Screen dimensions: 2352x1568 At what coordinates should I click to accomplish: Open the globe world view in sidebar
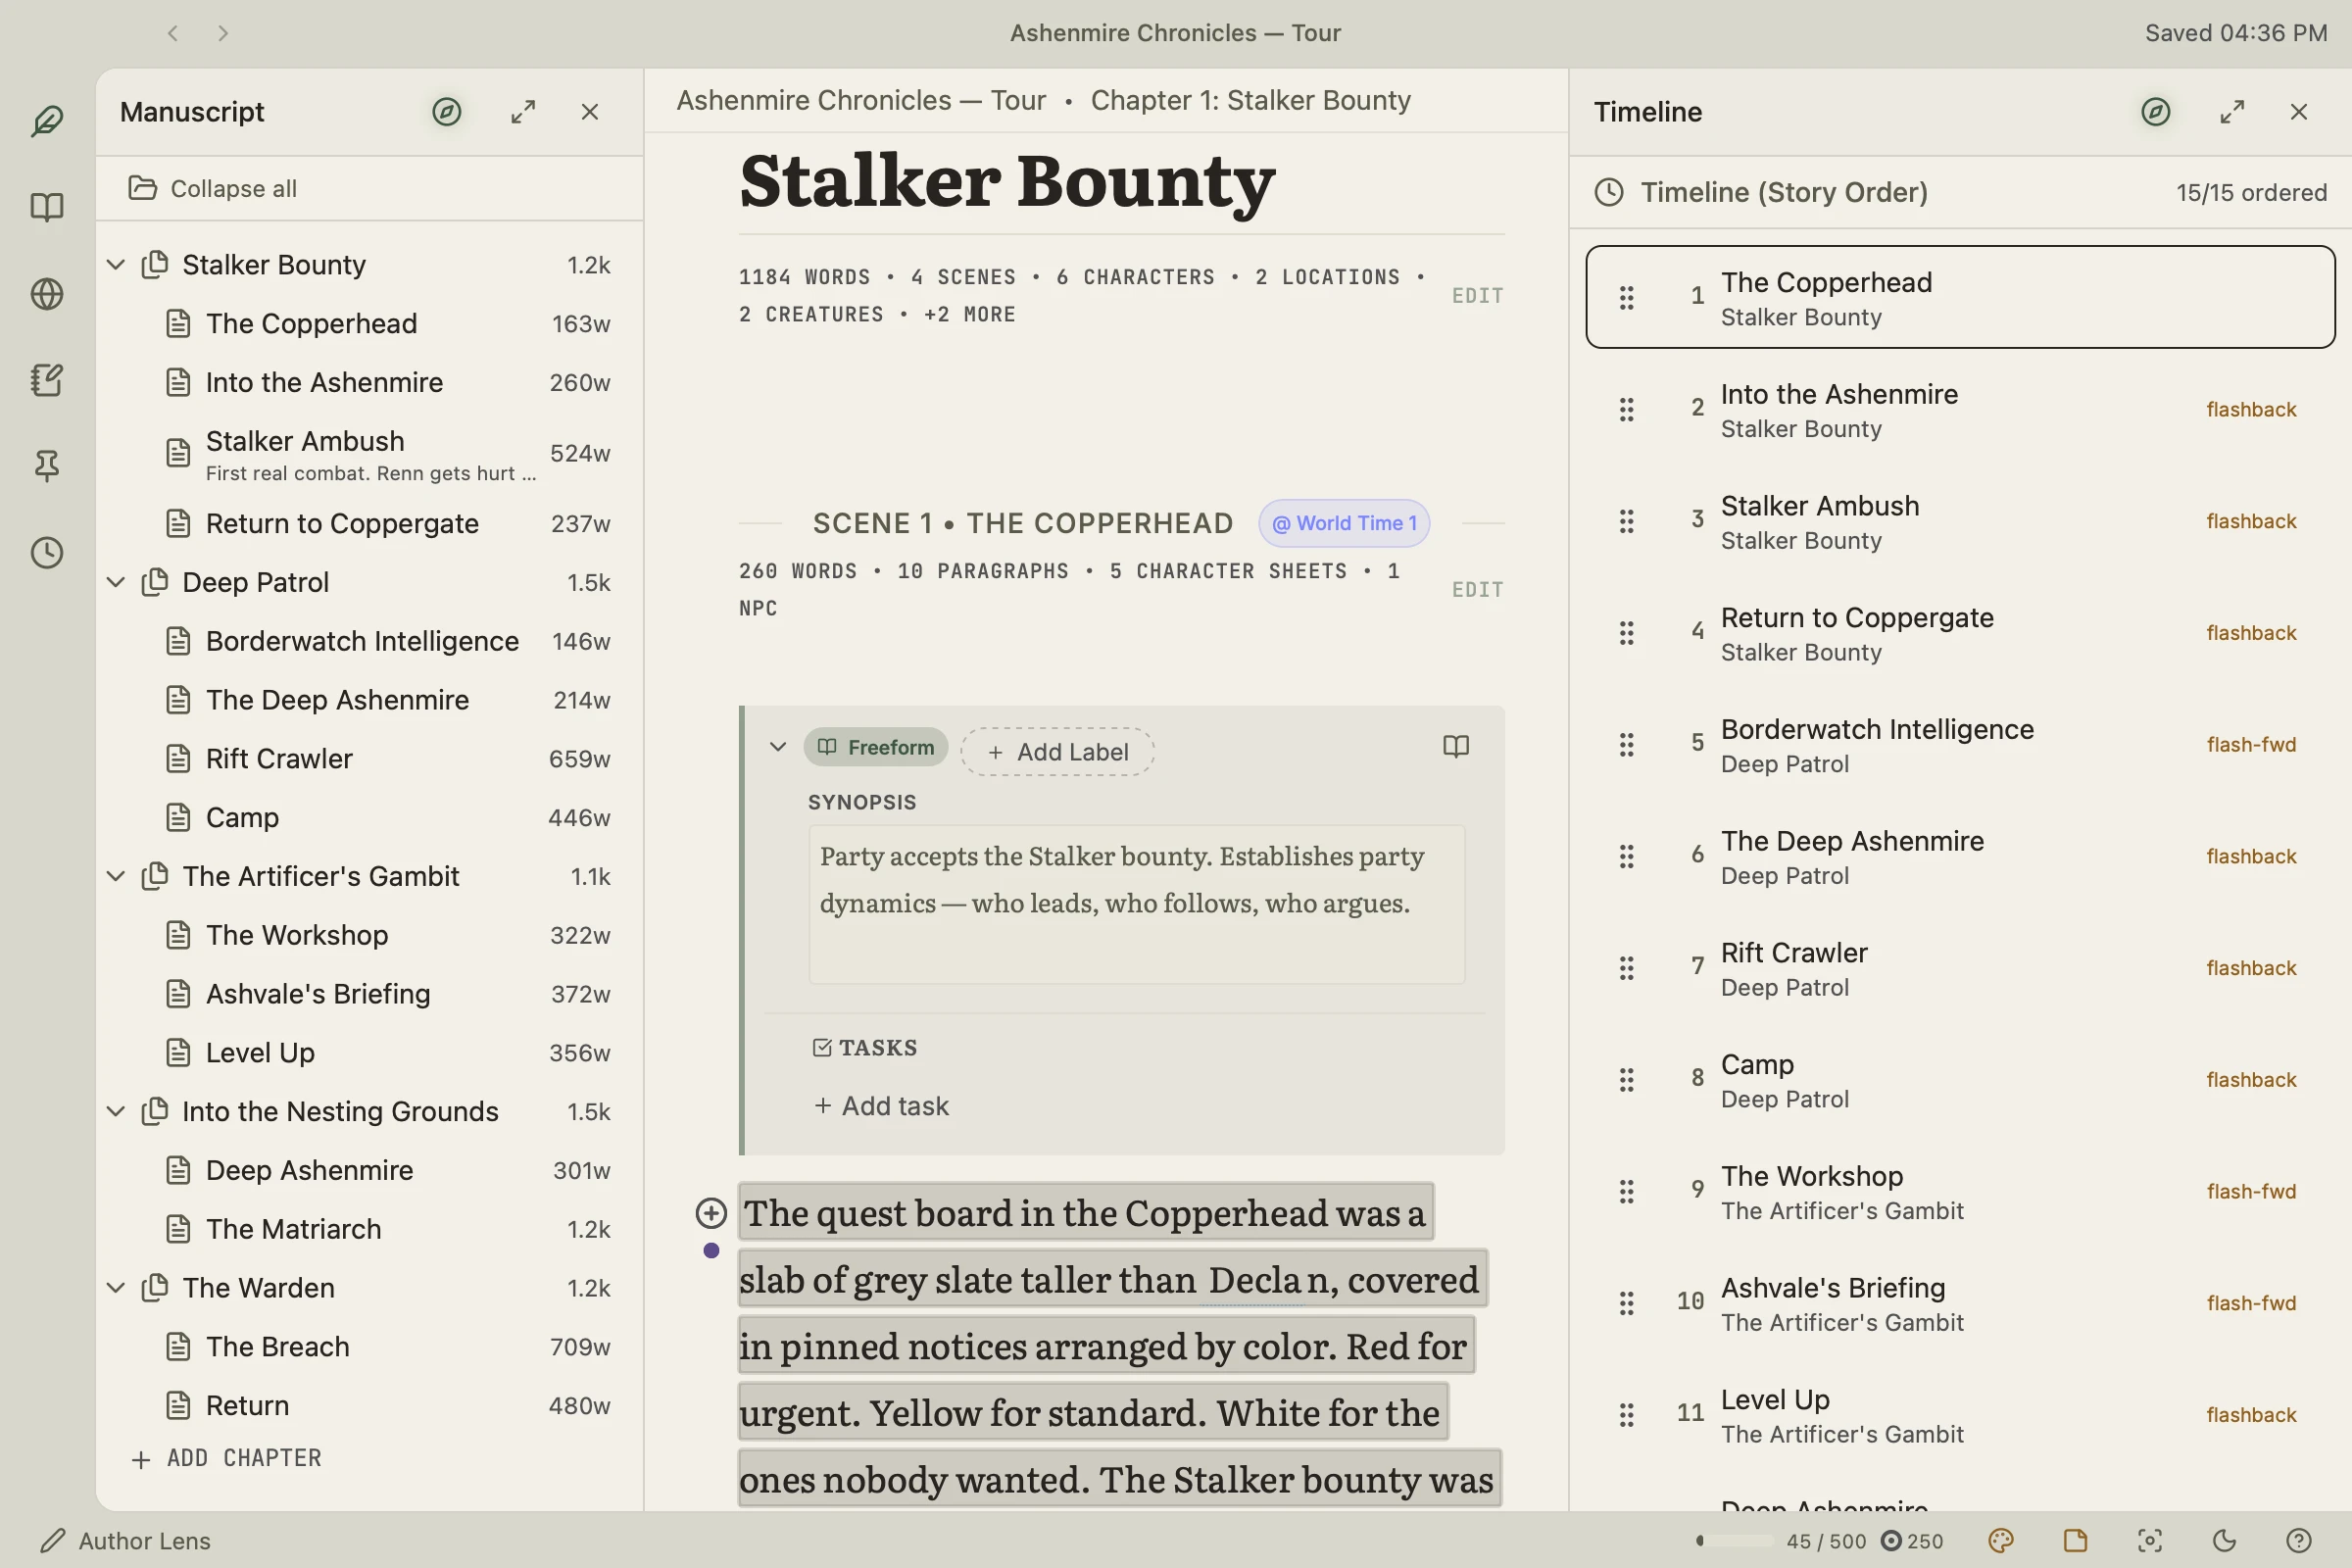click(x=47, y=294)
